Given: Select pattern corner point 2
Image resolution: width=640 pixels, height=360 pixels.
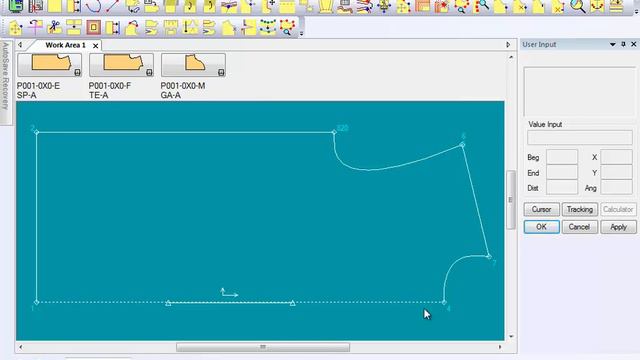Looking at the screenshot, I should (x=36, y=132).
